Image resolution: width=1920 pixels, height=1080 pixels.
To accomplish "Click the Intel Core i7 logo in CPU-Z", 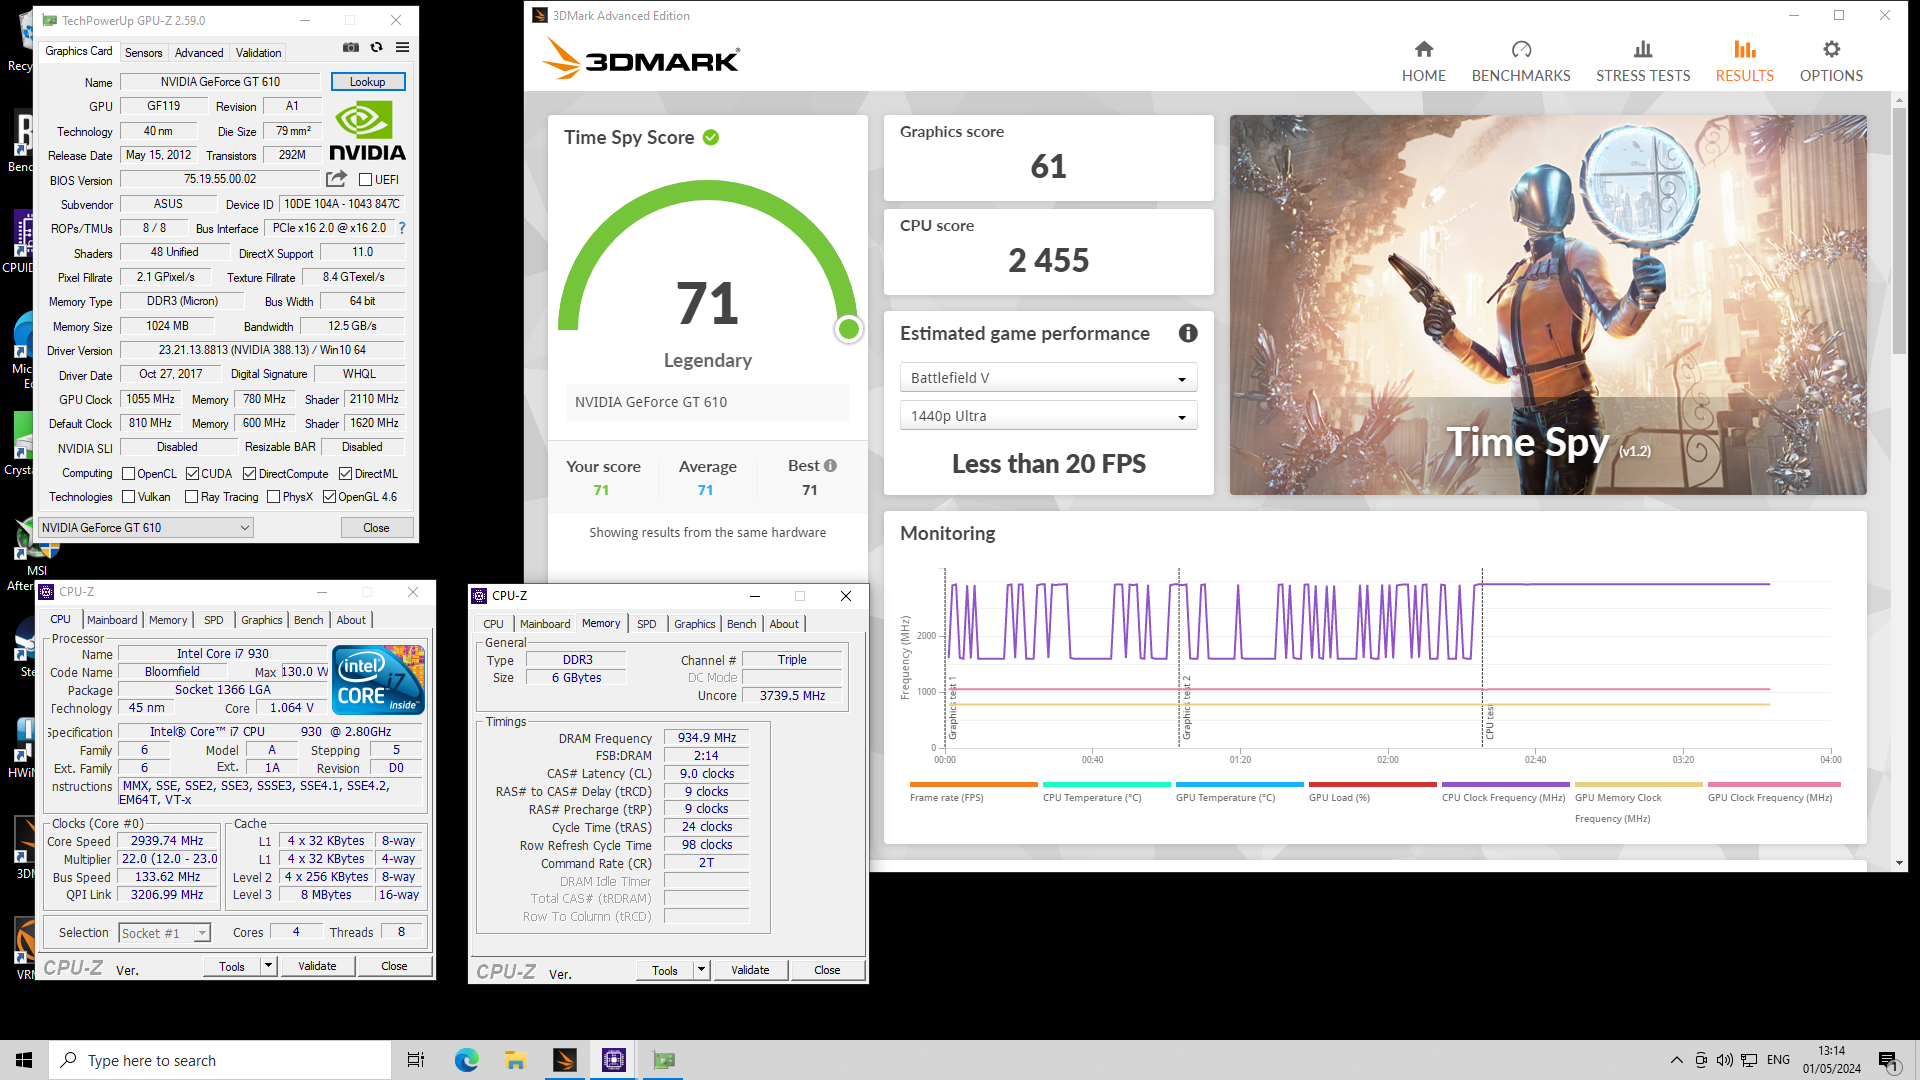I will 378,680.
